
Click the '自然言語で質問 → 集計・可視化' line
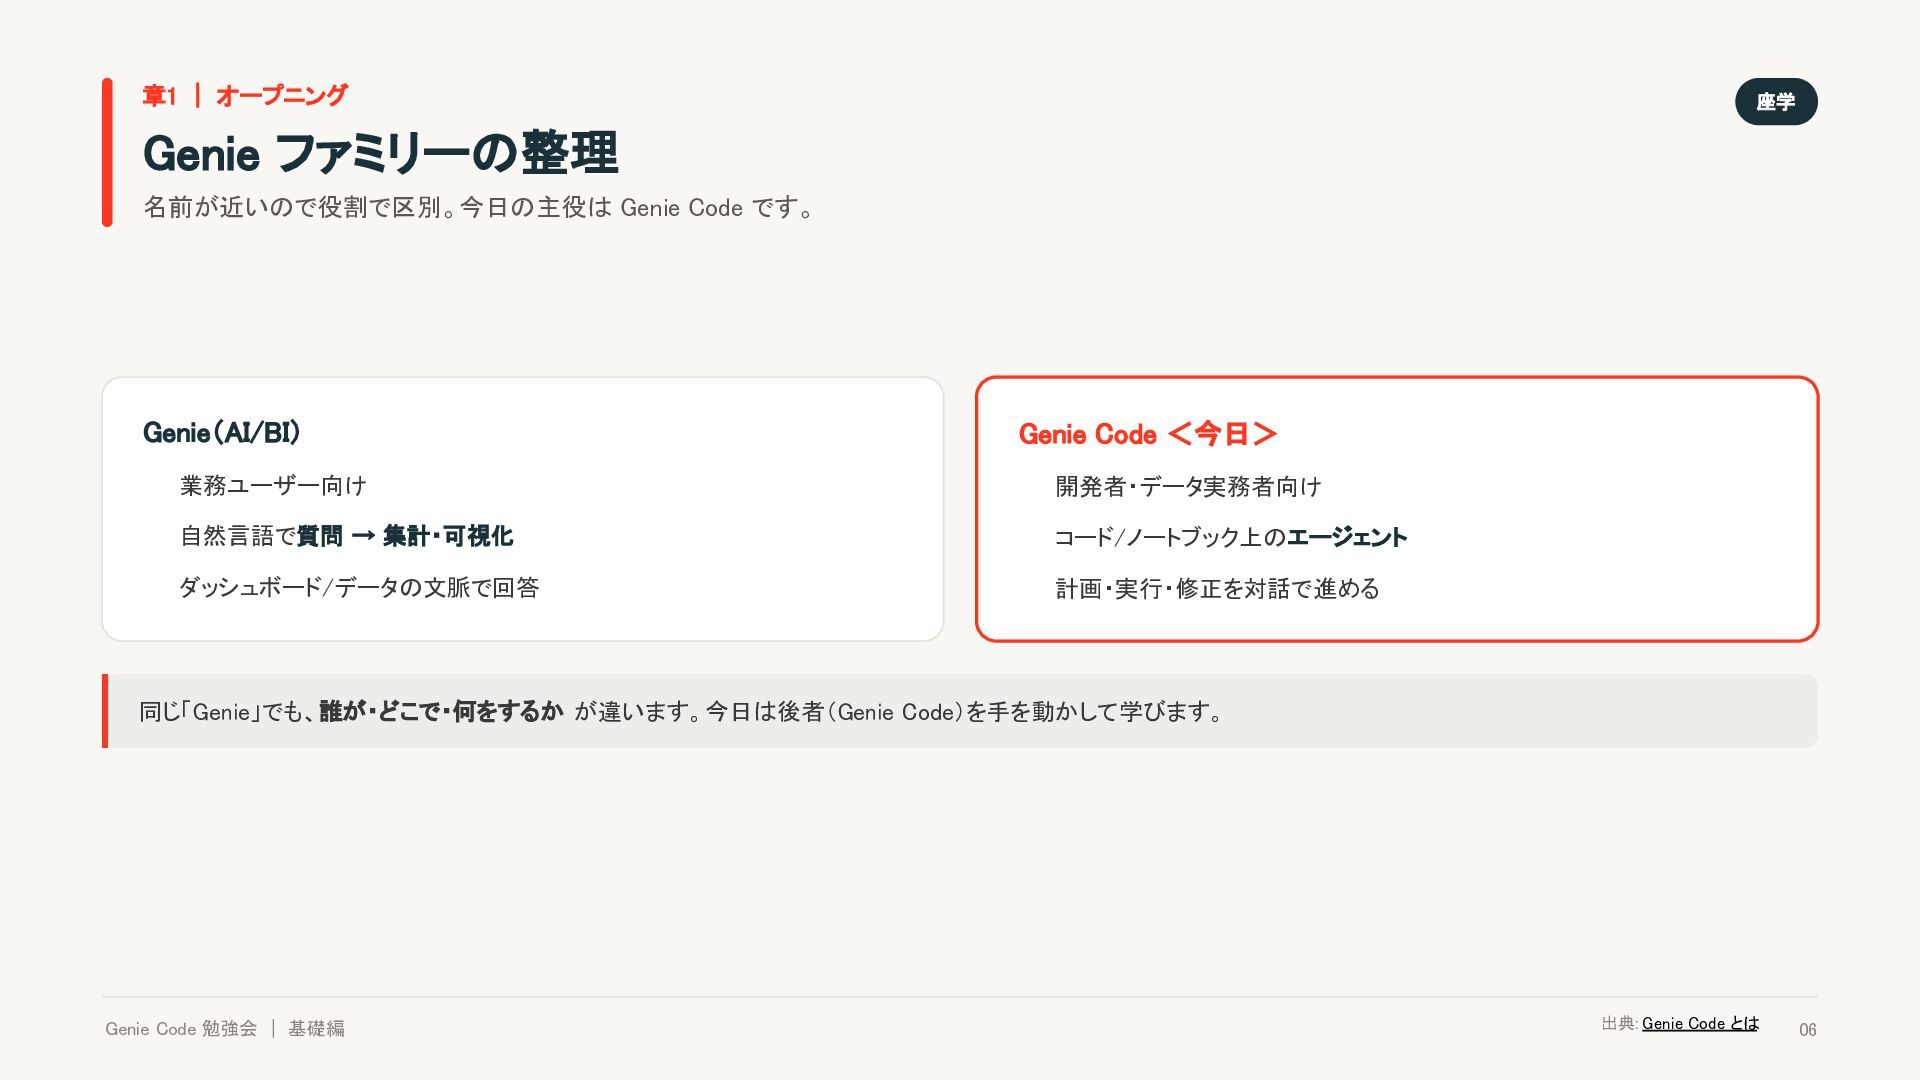(346, 536)
